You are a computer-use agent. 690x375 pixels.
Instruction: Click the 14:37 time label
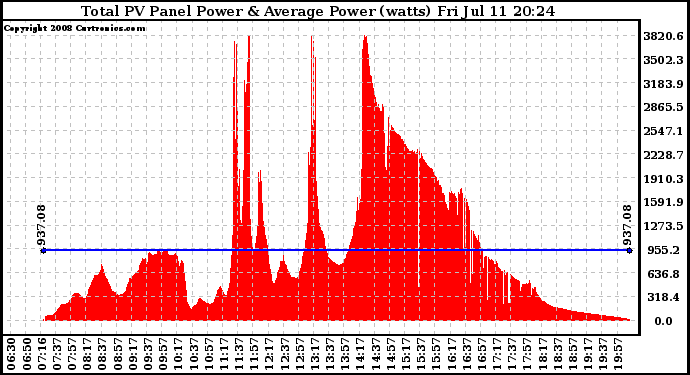pos(377,354)
